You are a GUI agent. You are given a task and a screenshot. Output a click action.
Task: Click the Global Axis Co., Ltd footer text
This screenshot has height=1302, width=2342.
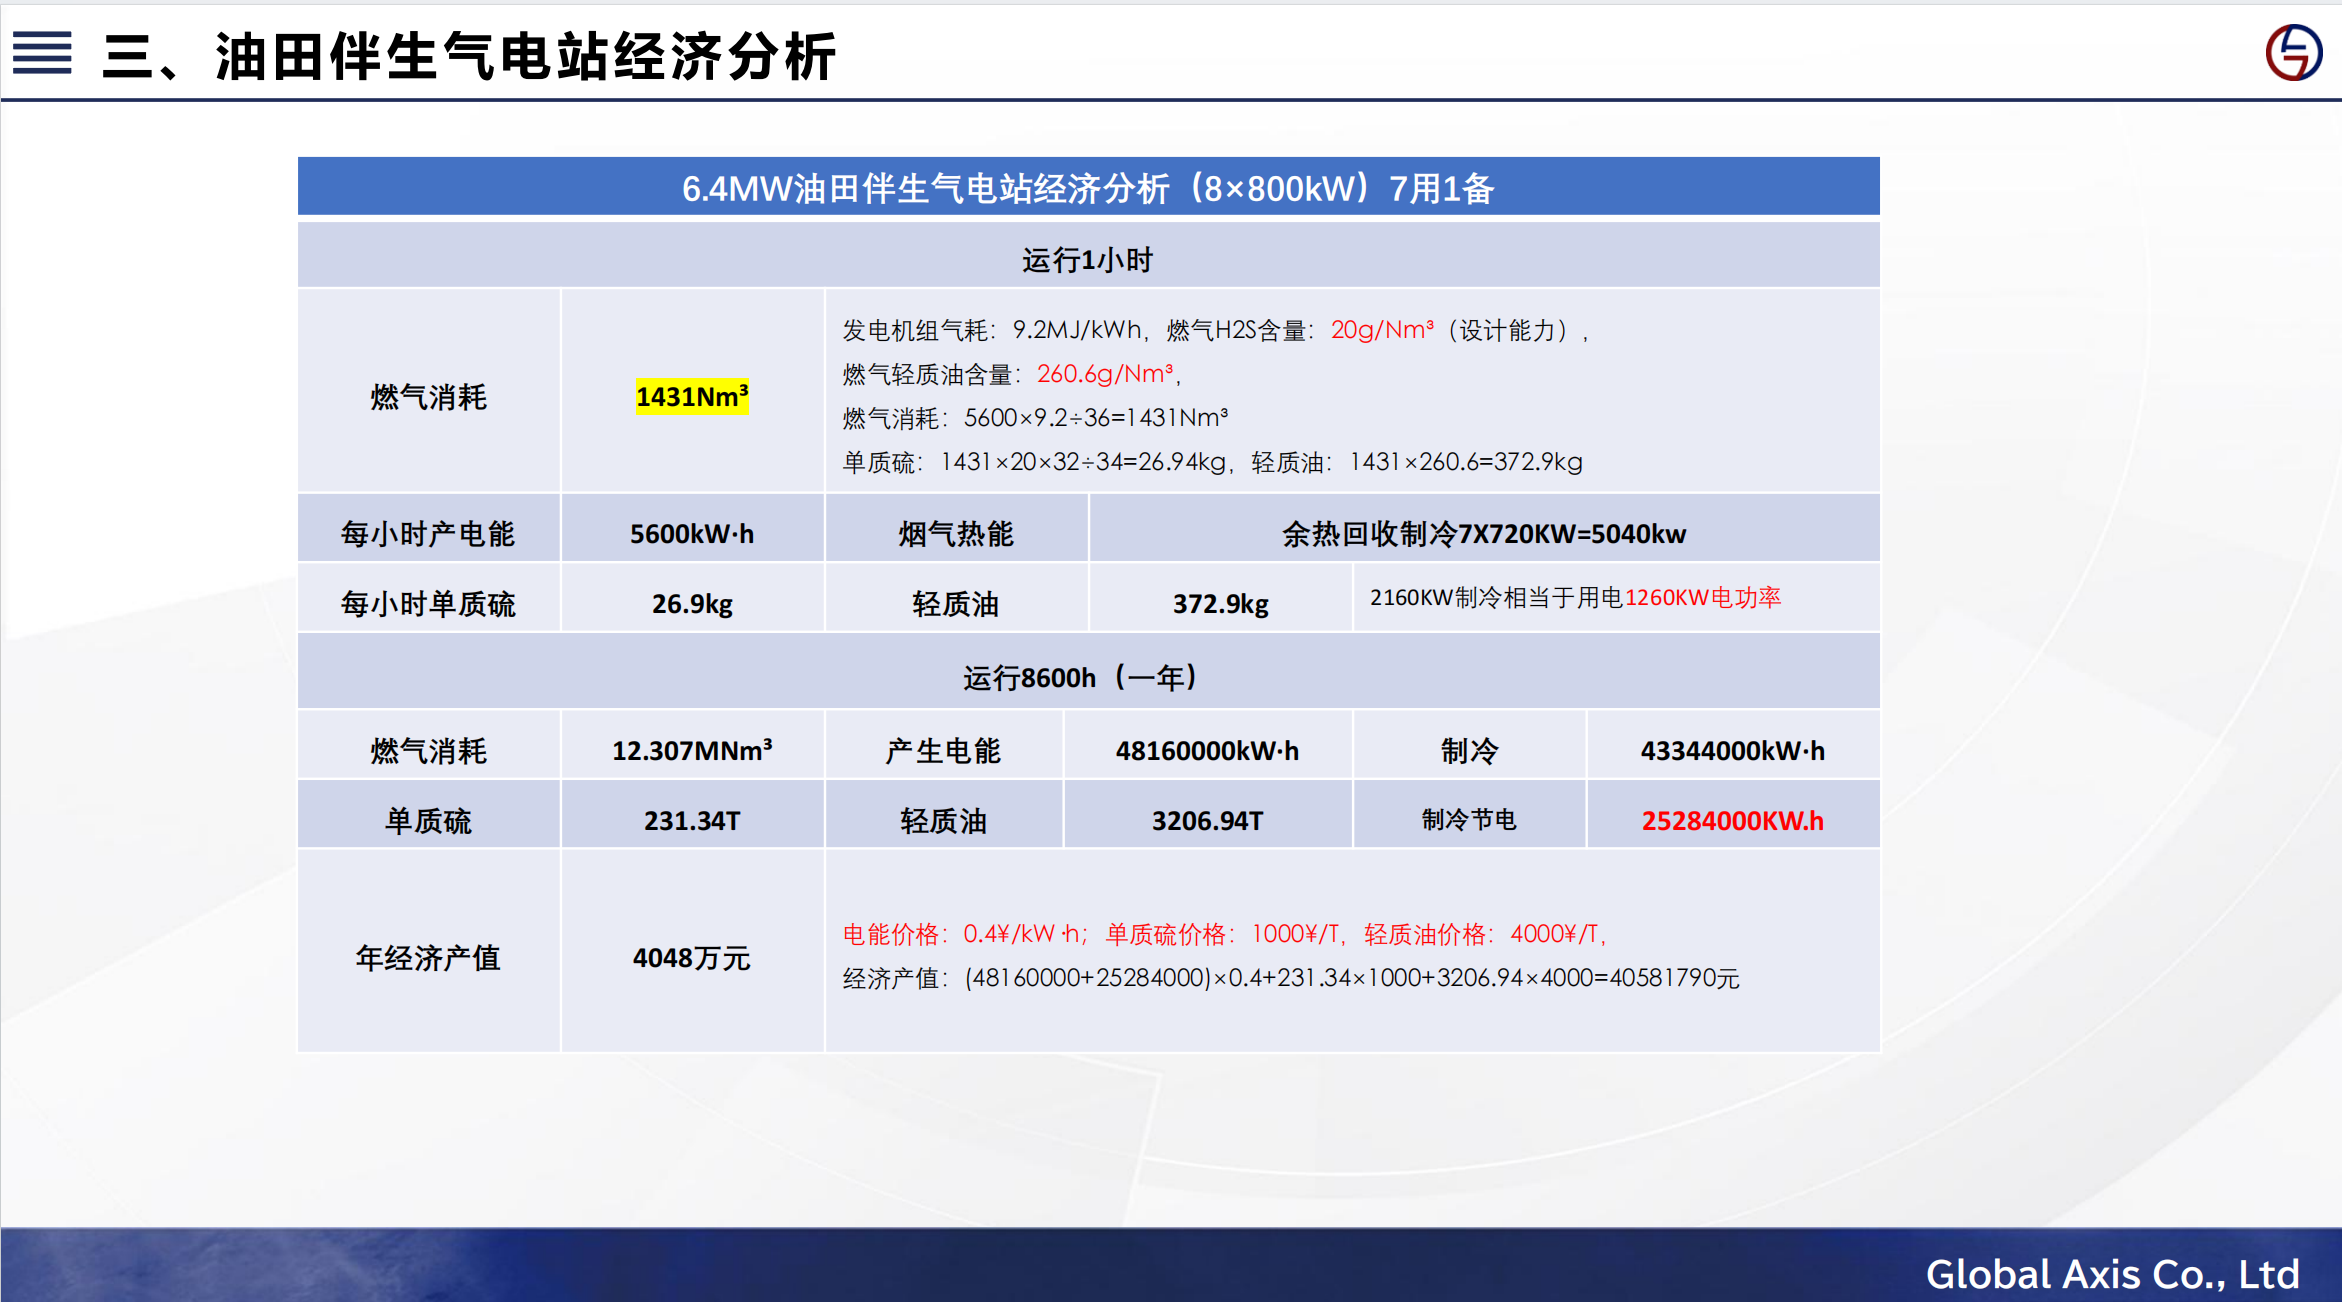(2112, 1274)
